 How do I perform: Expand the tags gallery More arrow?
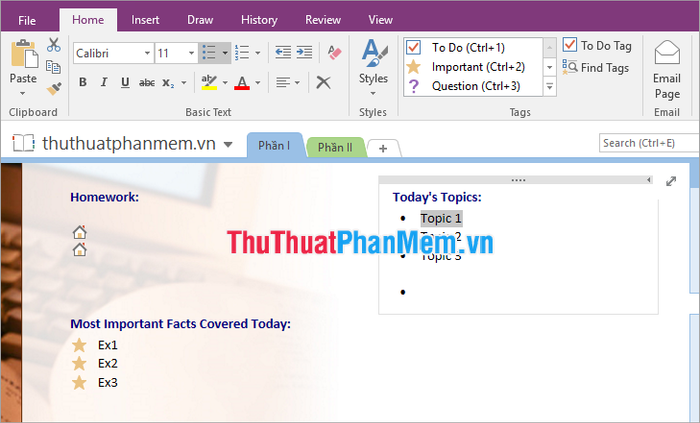point(550,87)
